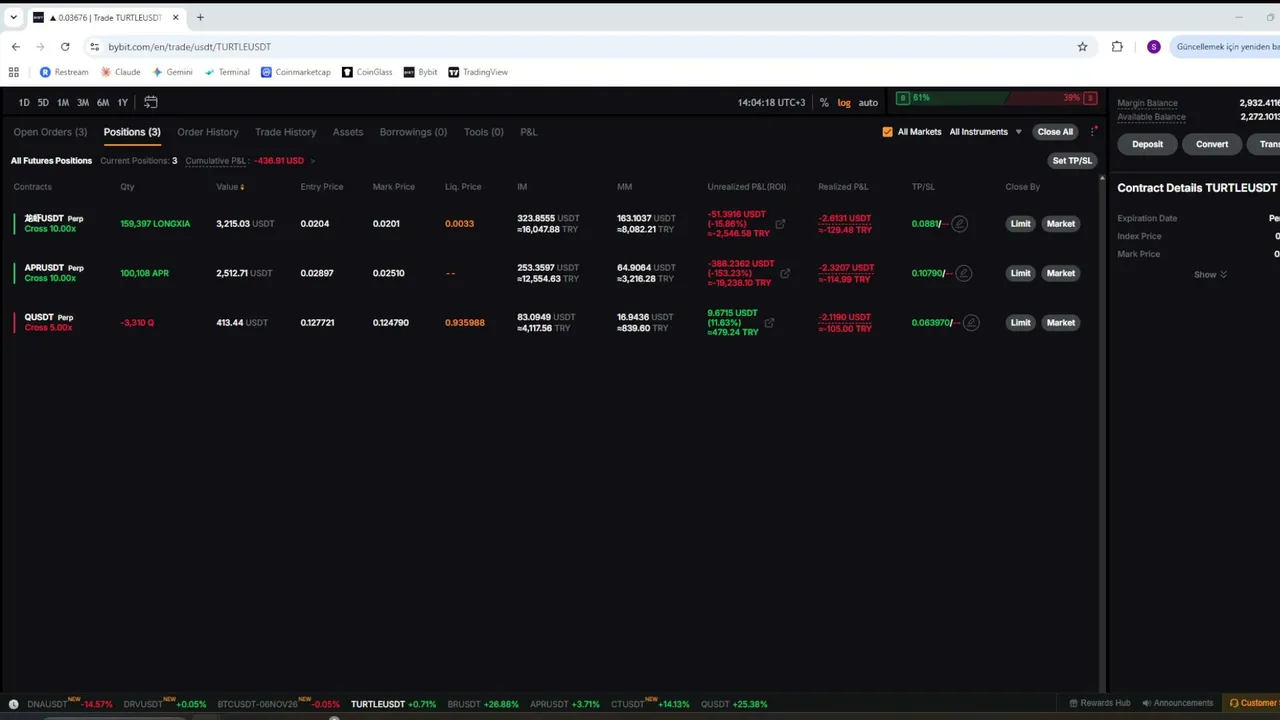Select BRUSDT in the bottom ticker bar
The width and height of the screenshot is (1280, 720).
pos(482,704)
